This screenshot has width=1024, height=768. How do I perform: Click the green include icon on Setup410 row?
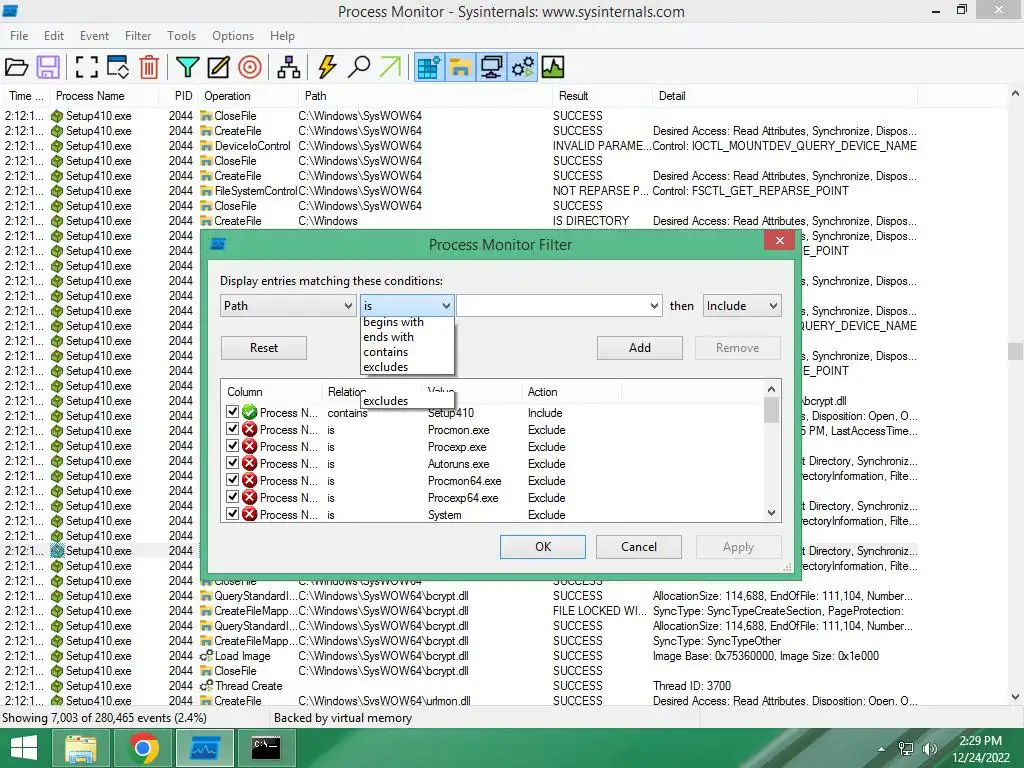[x=249, y=413]
